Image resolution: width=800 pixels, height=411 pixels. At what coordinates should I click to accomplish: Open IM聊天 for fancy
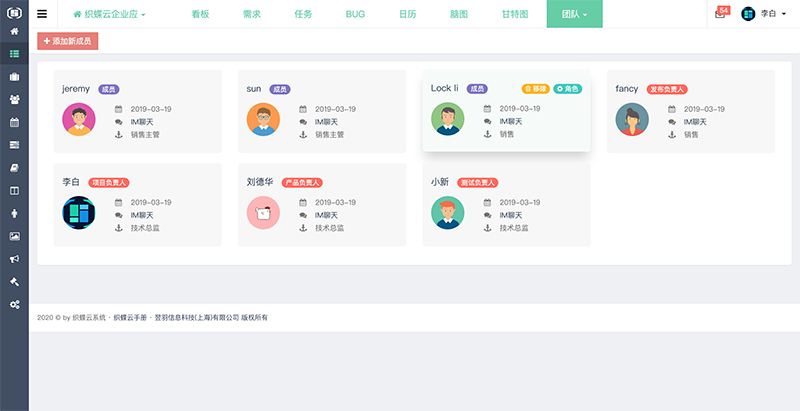click(695, 122)
